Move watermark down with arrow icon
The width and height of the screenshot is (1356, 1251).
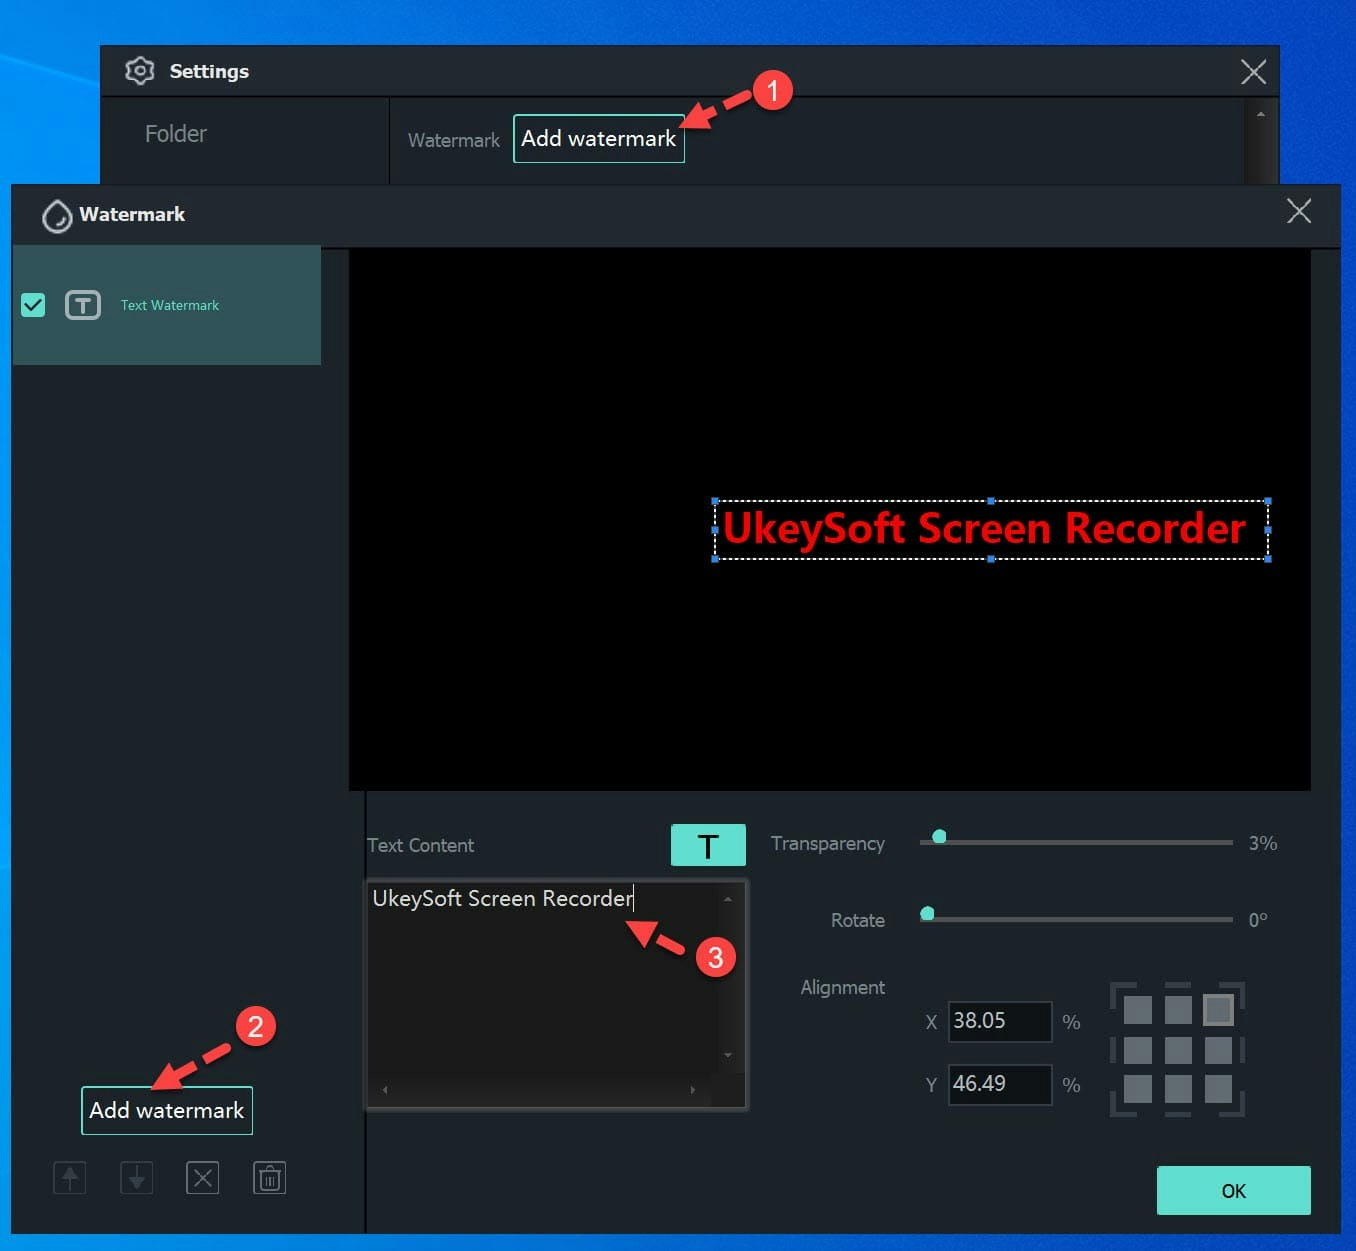click(137, 1178)
